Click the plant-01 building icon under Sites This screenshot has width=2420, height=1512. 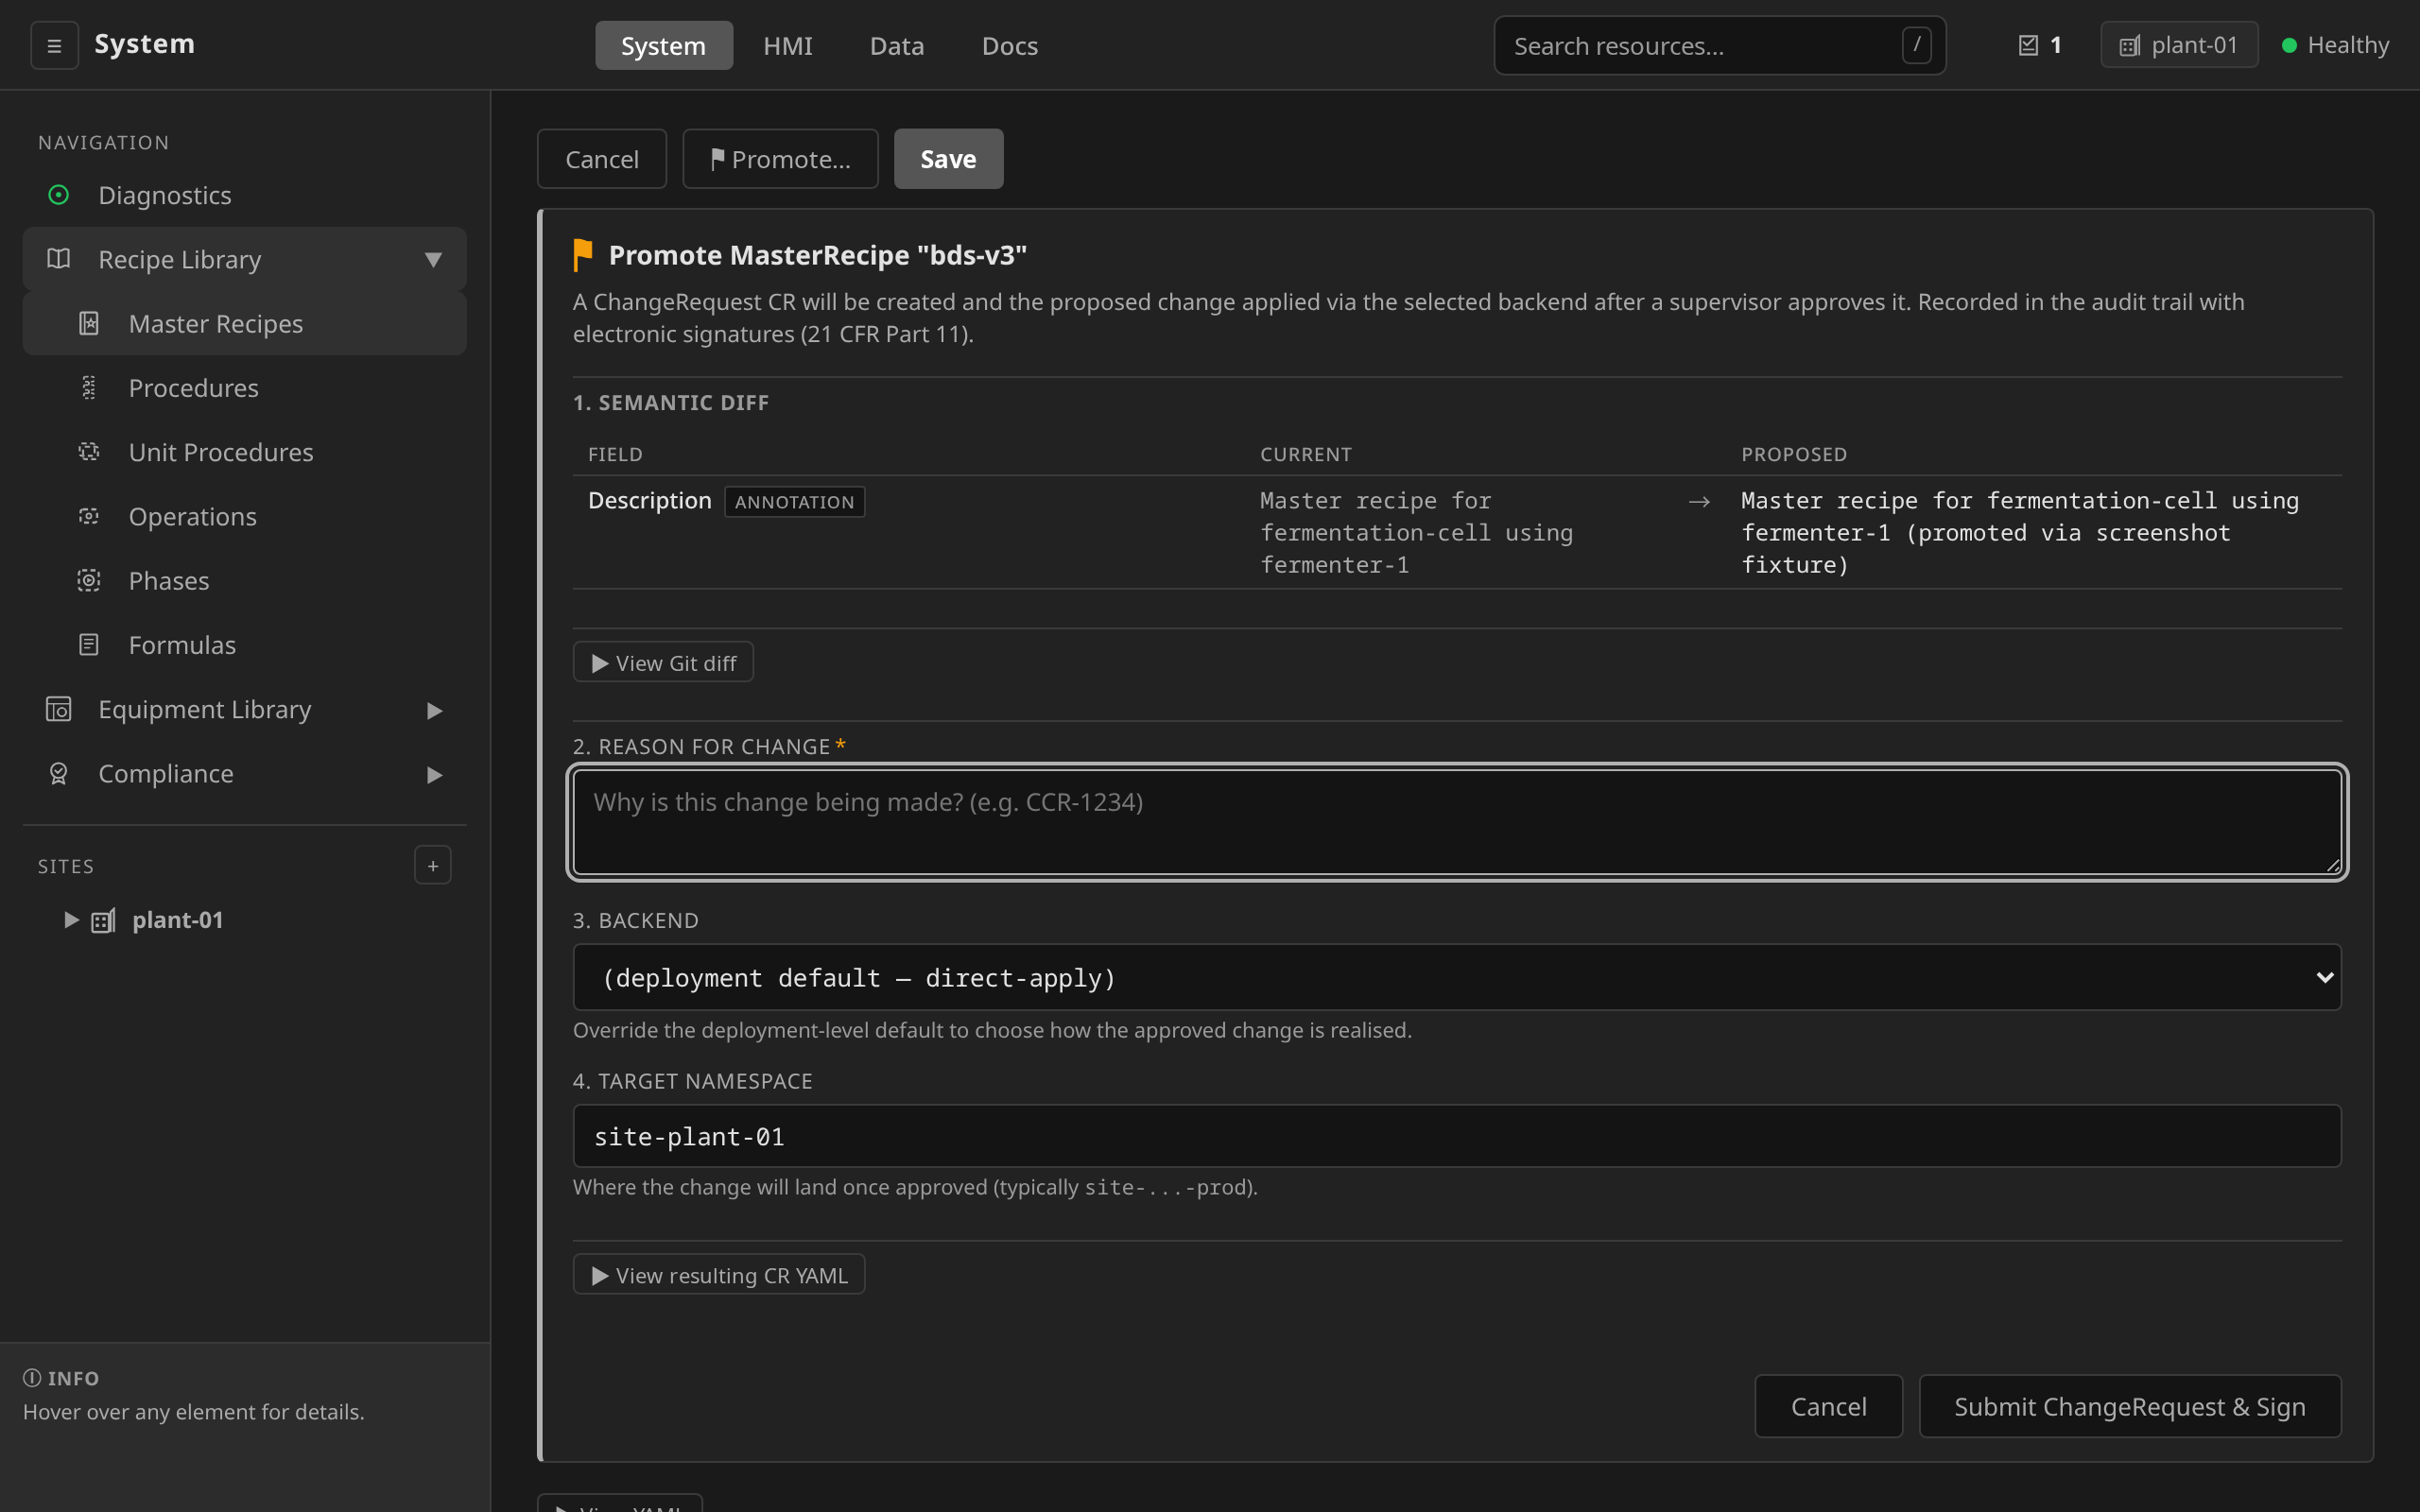click(x=104, y=920)
